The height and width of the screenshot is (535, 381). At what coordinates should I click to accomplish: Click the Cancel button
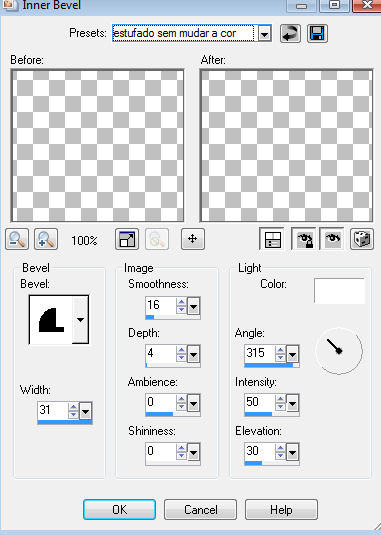[201, 509]
